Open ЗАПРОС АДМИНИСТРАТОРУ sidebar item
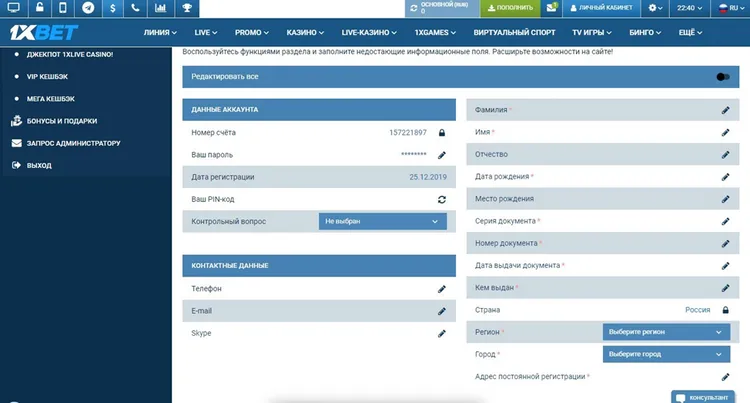750x403 pixels. click(66, 143)
